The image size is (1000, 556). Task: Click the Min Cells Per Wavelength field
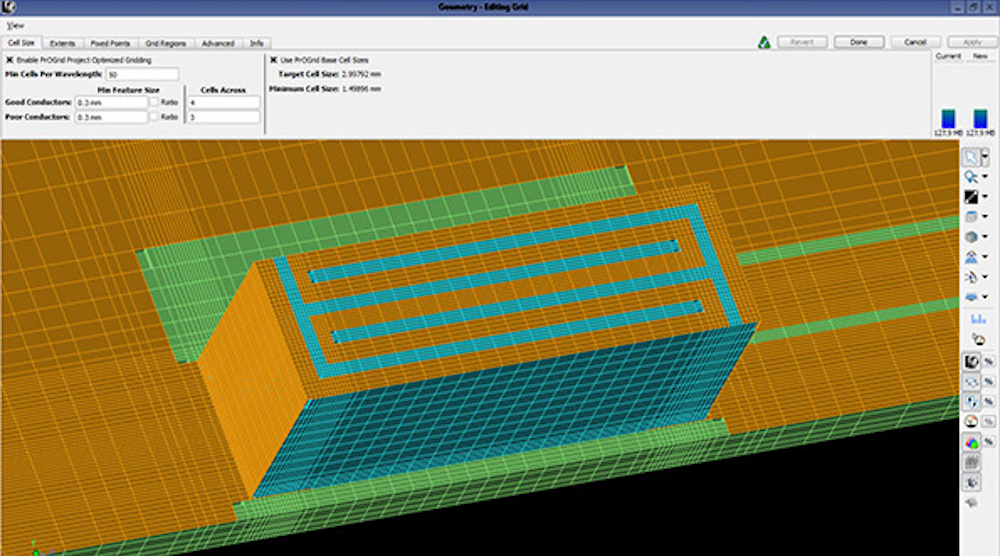141,74
